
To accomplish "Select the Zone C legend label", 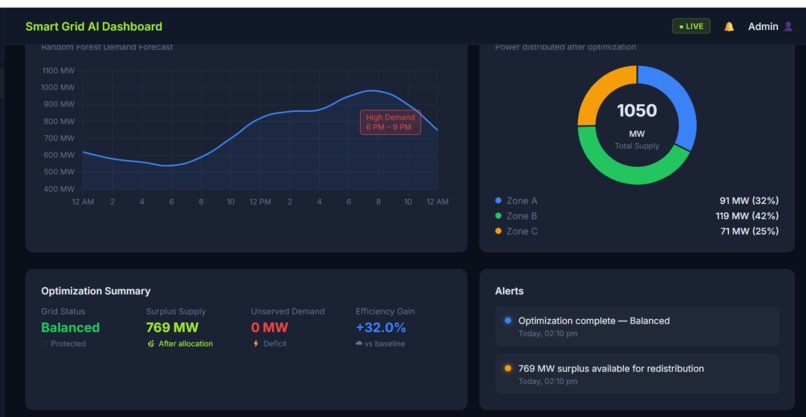I will (522, 231).
